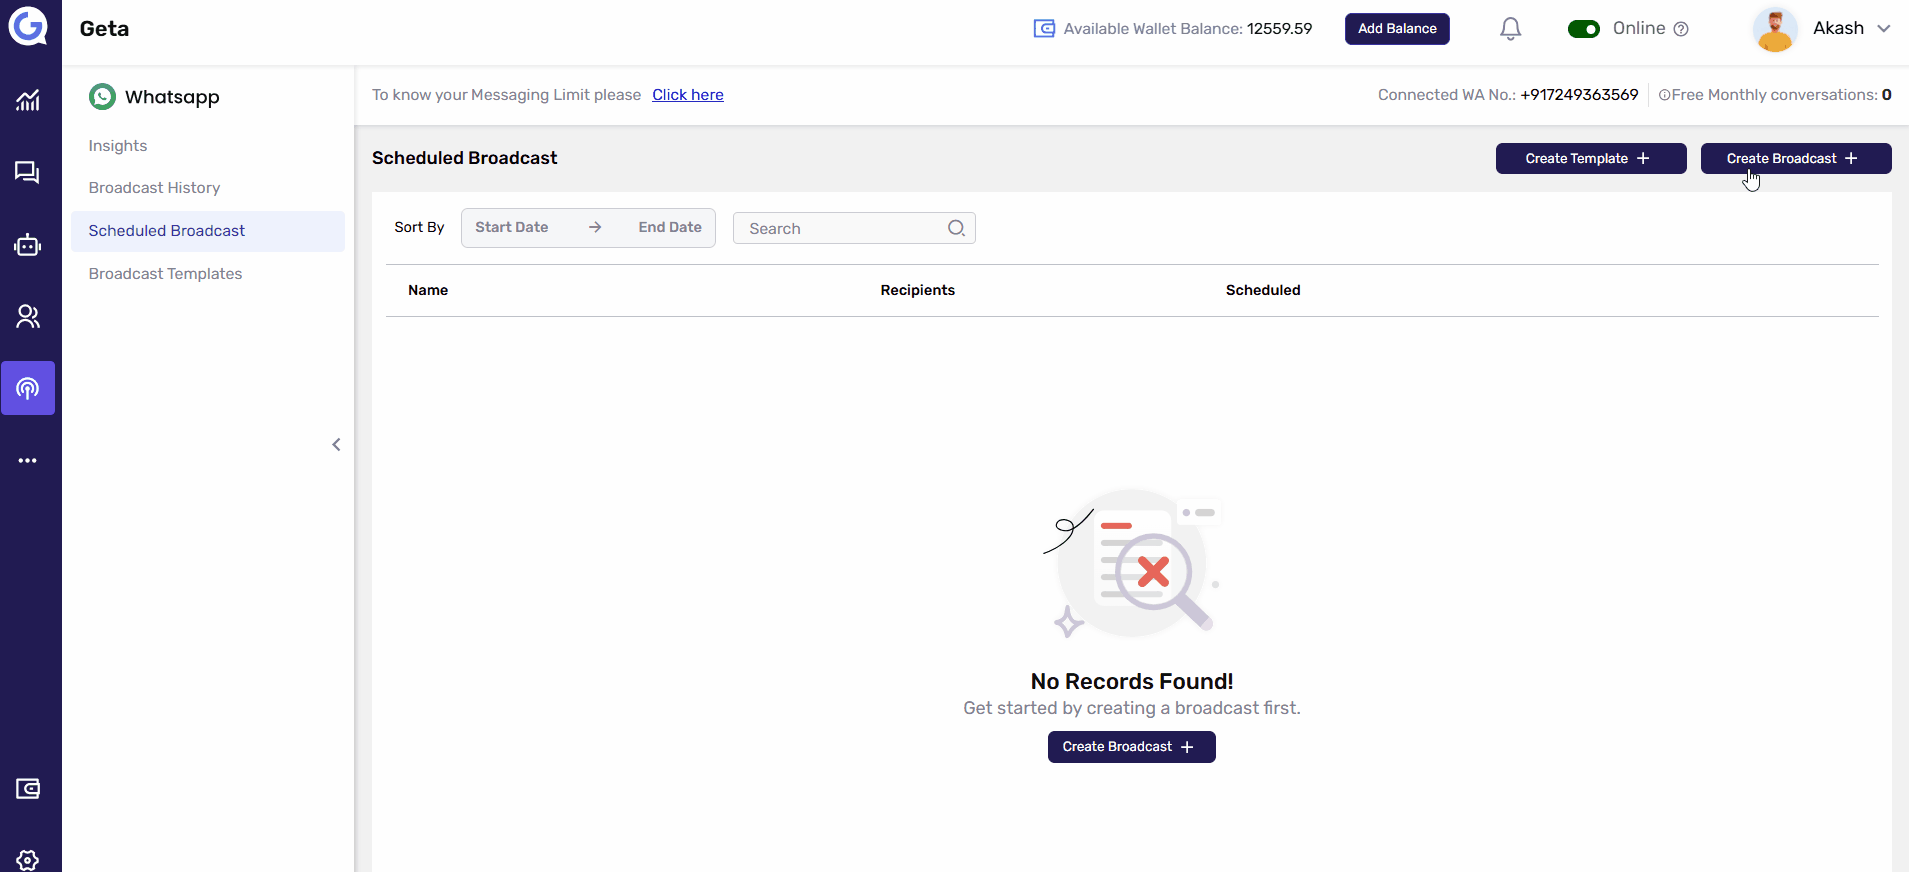The width and height of the screenshot is (1909, 872).
Task: Follow the Click here messaging limit link
Action: (688, 95)
